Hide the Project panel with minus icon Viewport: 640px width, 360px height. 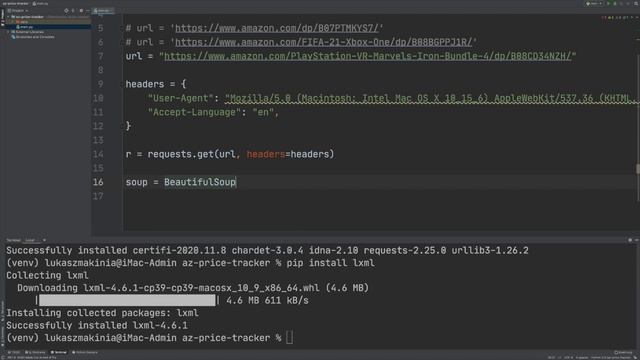[88, 11]
